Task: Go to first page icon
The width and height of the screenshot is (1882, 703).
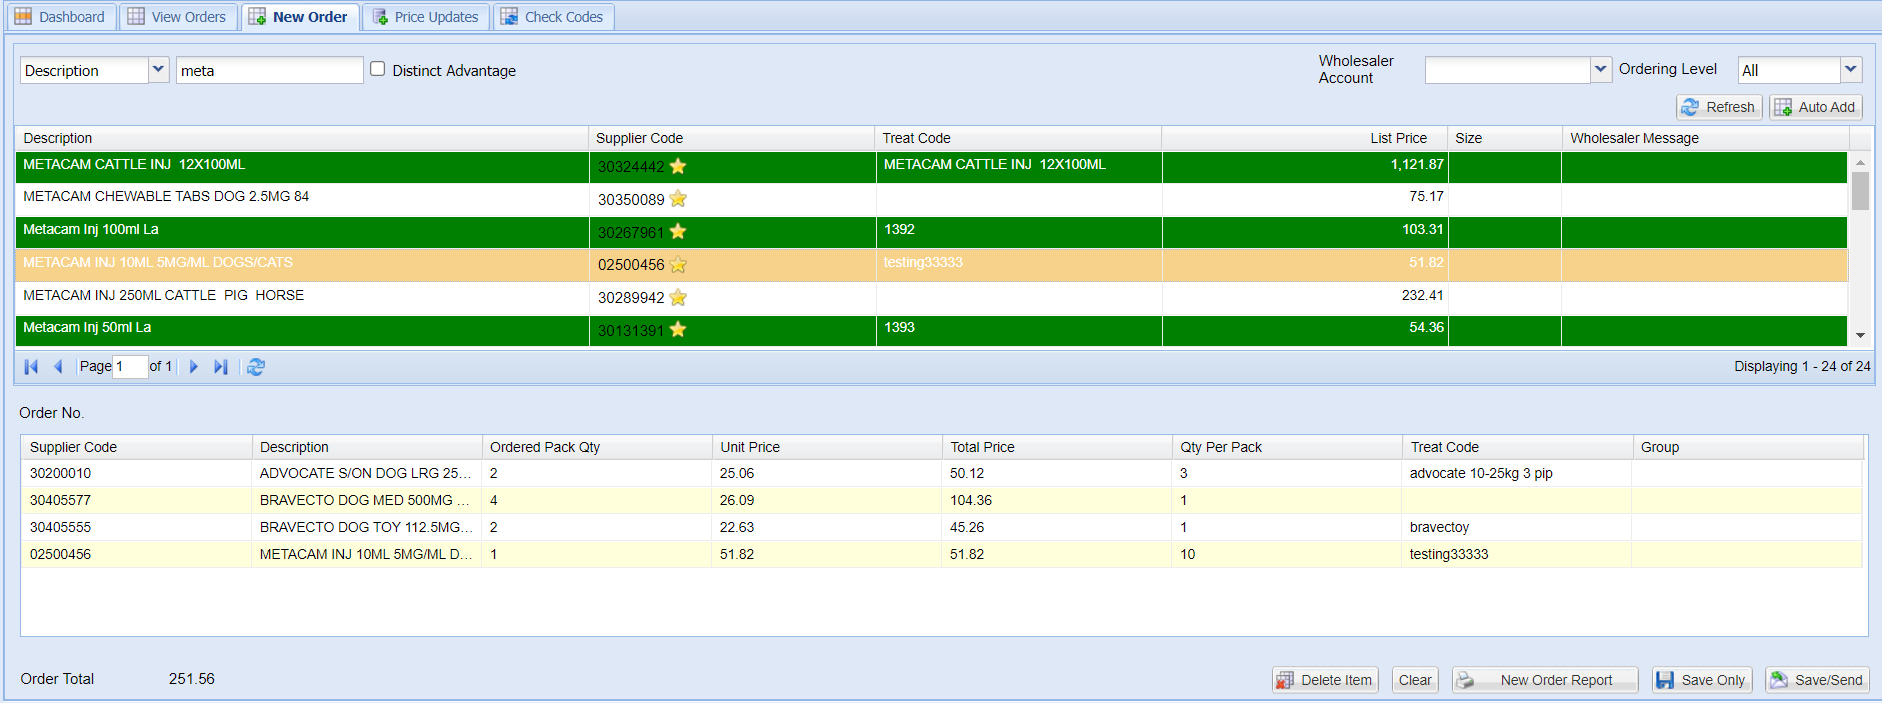Action: (31, 367)
